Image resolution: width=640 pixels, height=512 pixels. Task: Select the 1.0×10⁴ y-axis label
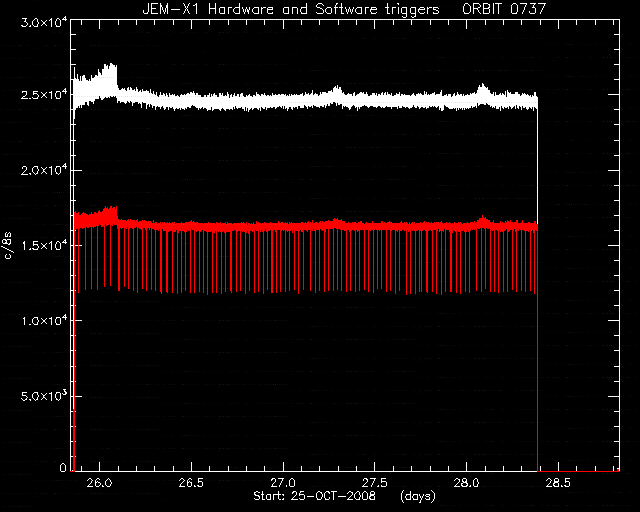(x=44, y=320)
